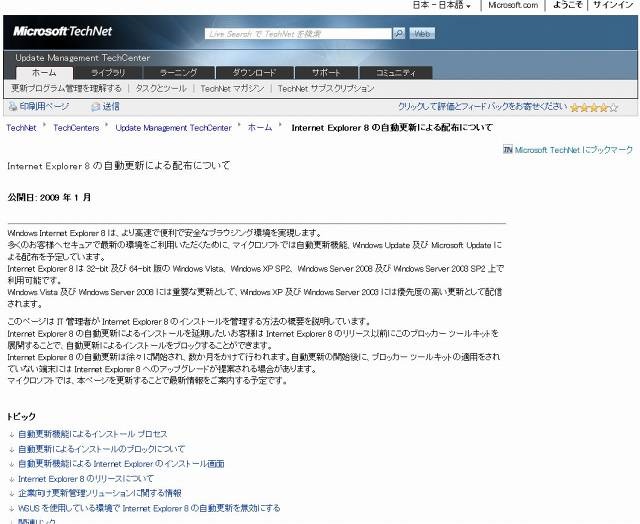
Task: Click the トピック heading
Action: pos(21,417)
